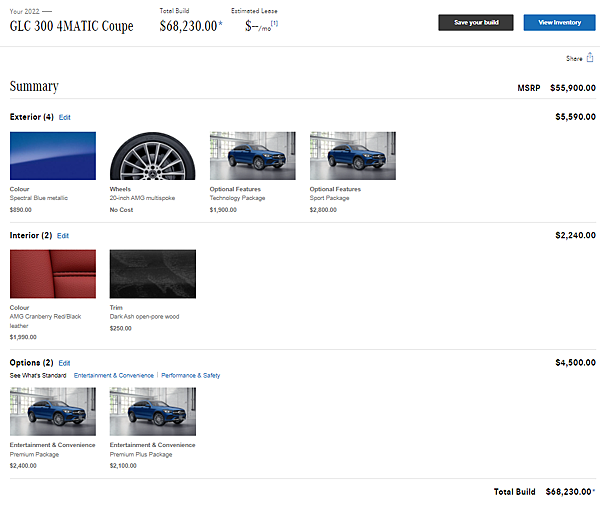Open Entertainment & Convenience standard link
600x506 pixels.
point(114,375)
